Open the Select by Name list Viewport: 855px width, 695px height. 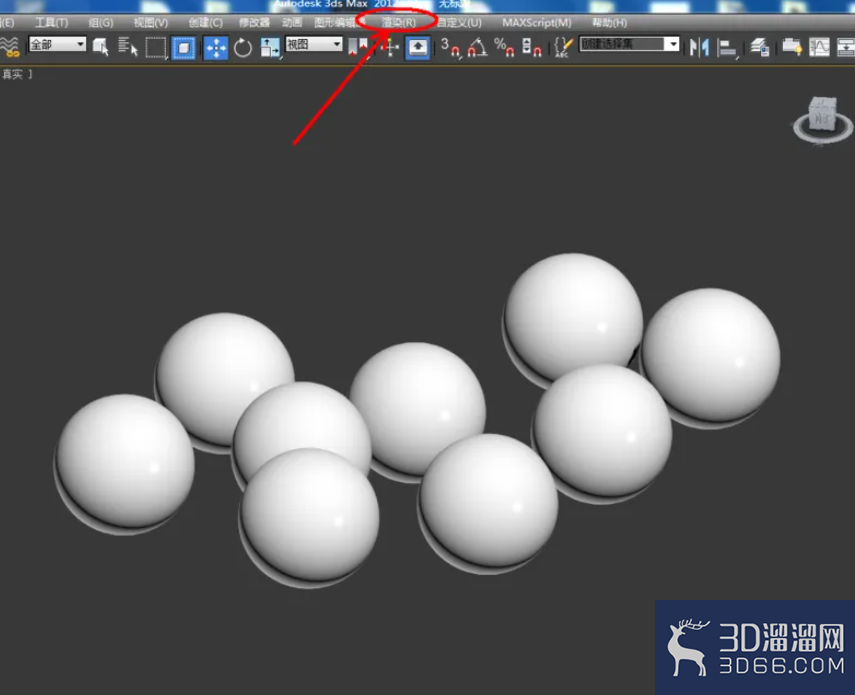coord(128,47)
